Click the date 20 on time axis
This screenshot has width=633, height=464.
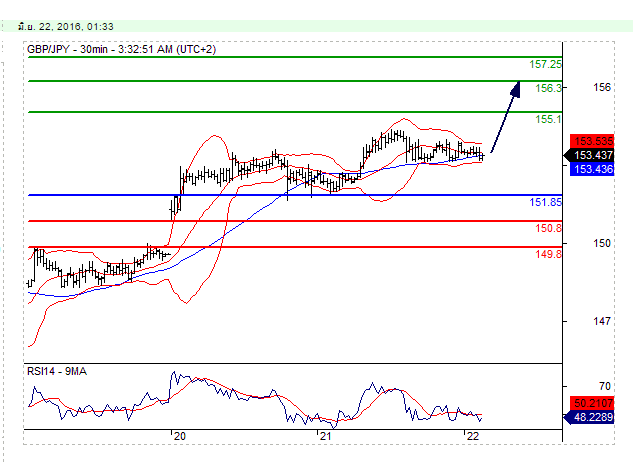pos(180,436)
